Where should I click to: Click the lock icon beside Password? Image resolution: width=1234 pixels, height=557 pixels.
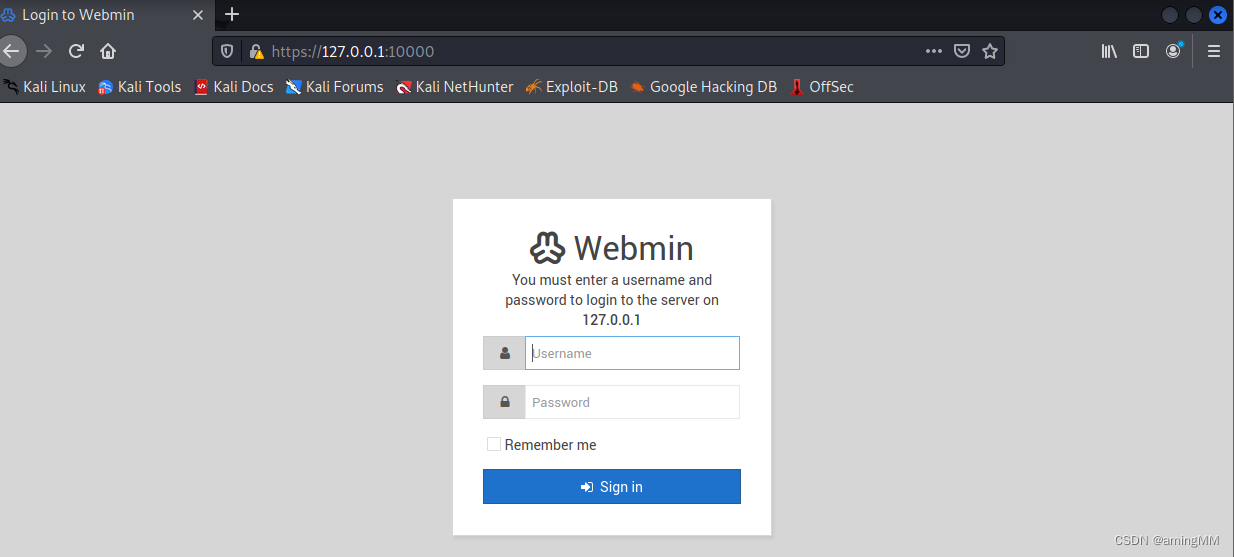[504, 402]
